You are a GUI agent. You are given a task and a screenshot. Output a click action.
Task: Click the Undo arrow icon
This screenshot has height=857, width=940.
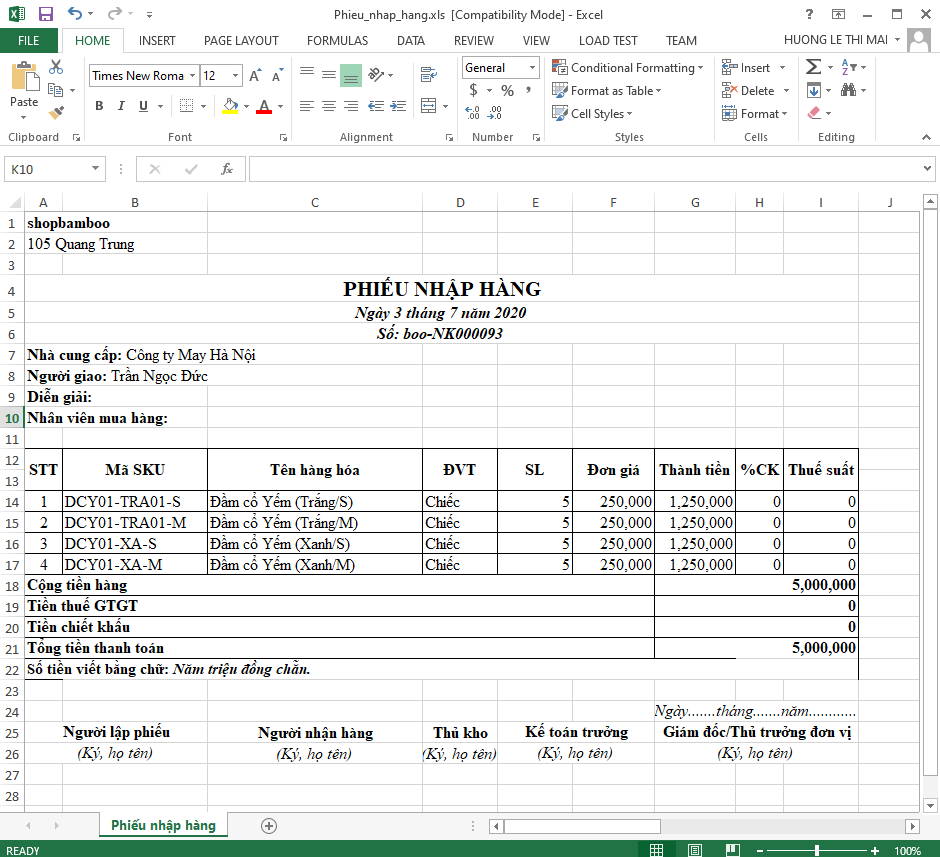pyautogui.click(x=74, y=13)
